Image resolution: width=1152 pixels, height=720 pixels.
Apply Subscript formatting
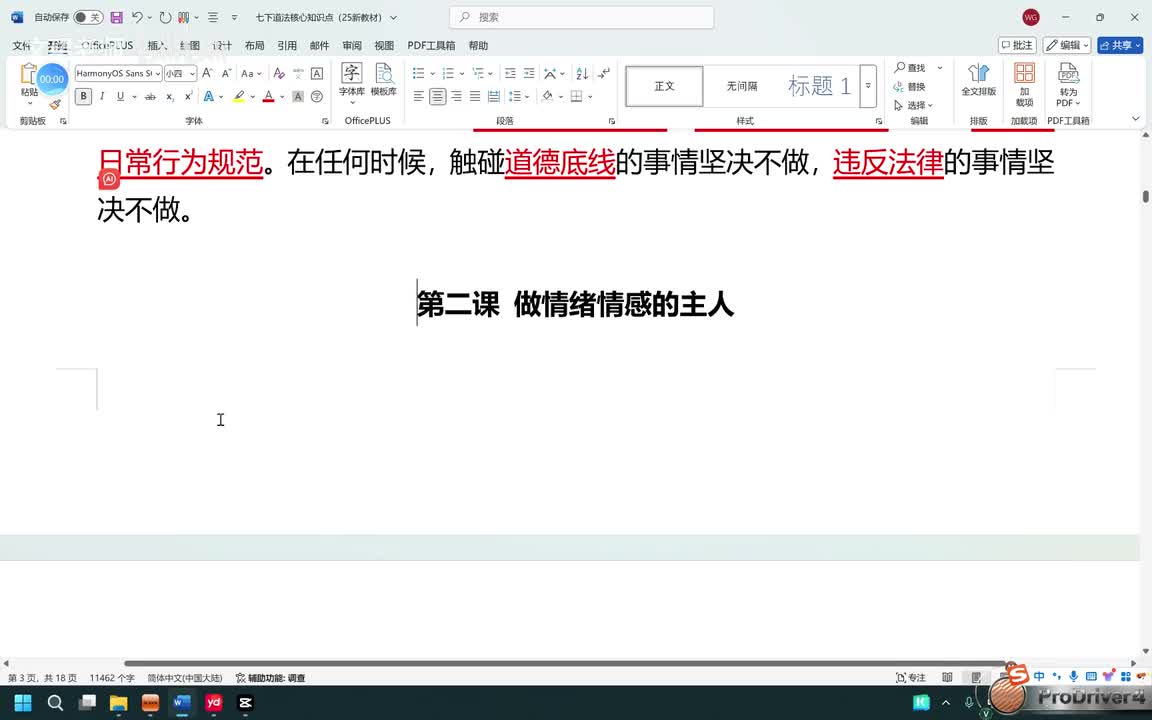coord(170,96)
